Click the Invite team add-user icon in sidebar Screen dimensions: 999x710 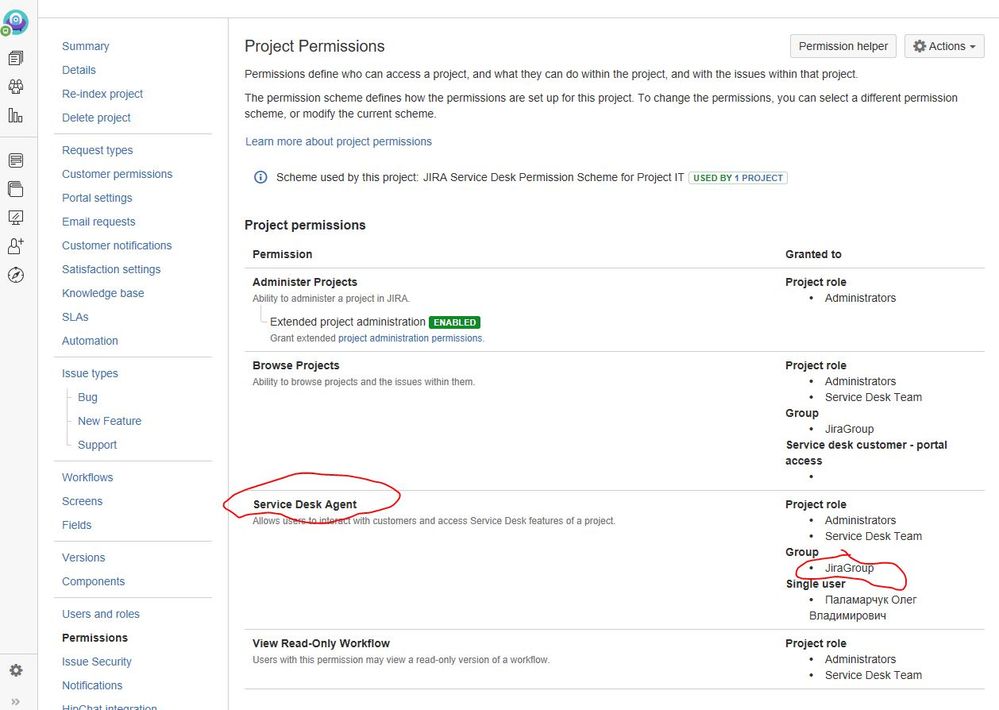tap(16, 246)
